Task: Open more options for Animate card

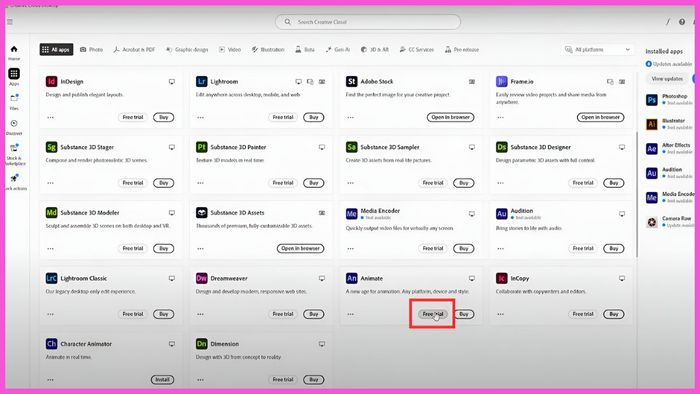Action: (350, 314)
